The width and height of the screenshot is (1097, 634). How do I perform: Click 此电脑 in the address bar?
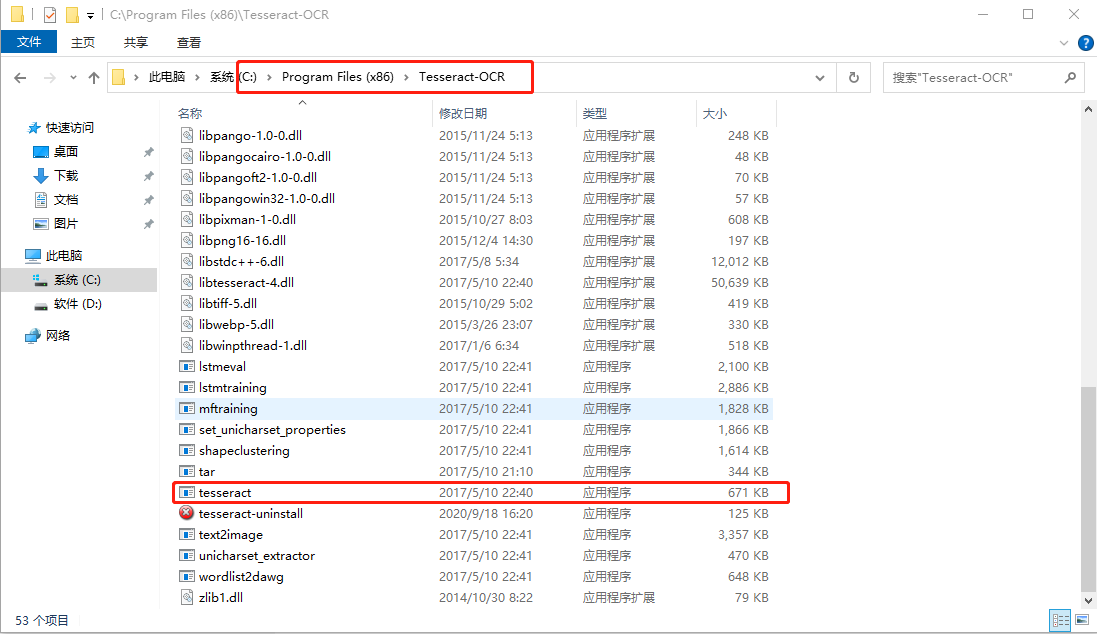point(167,77)
